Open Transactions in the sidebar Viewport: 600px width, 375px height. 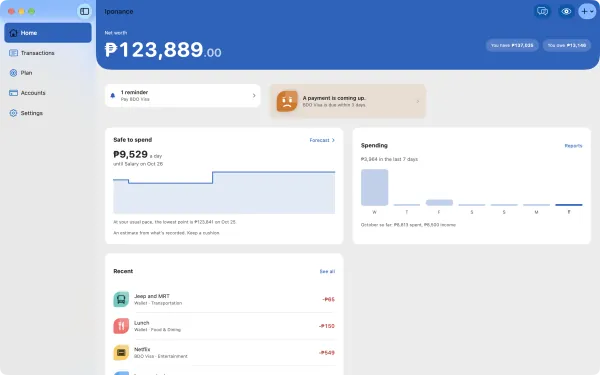48,53
